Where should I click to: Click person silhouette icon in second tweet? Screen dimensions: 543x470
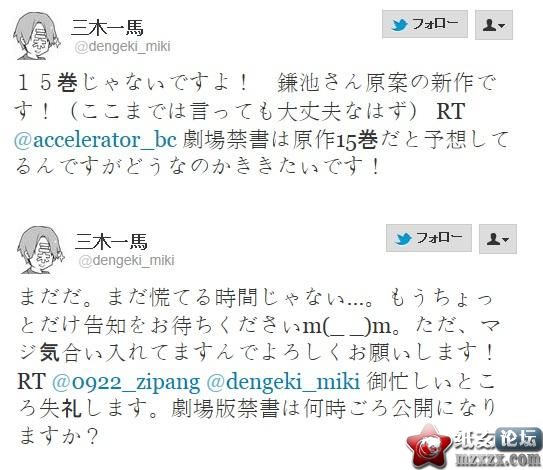[x=494, y=239]
